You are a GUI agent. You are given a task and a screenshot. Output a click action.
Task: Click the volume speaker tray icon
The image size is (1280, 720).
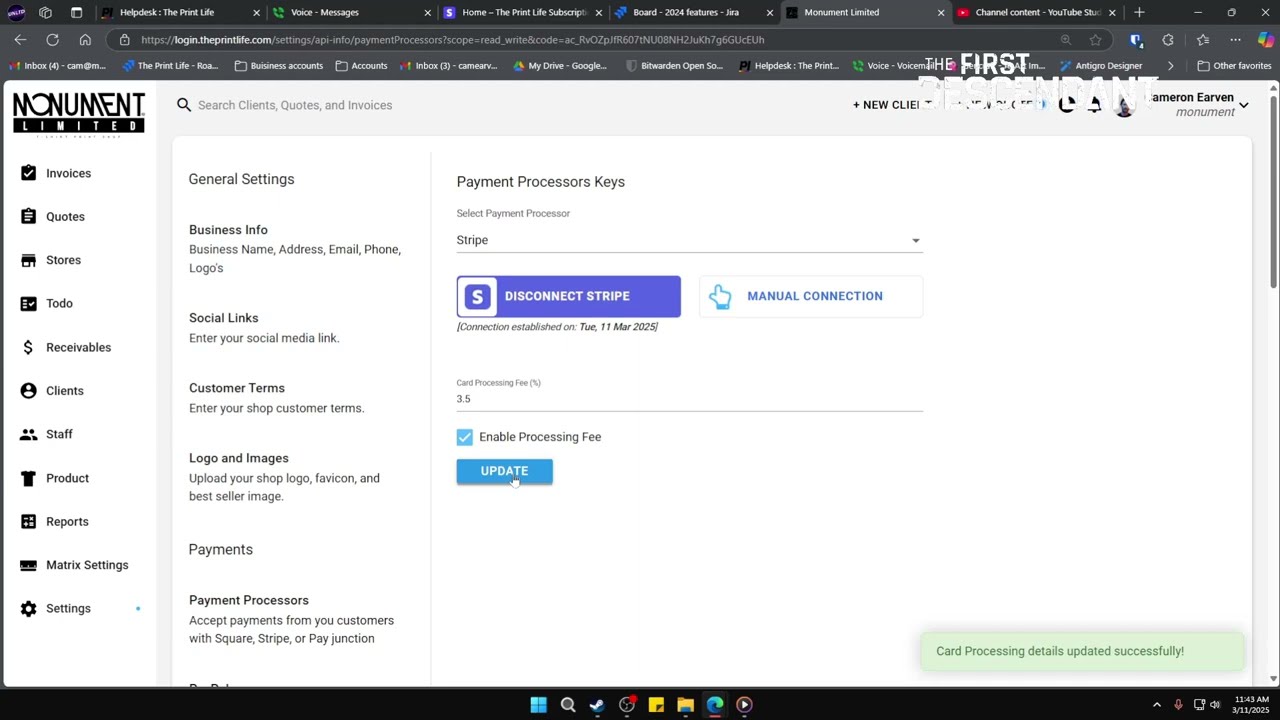point(1215,705)
